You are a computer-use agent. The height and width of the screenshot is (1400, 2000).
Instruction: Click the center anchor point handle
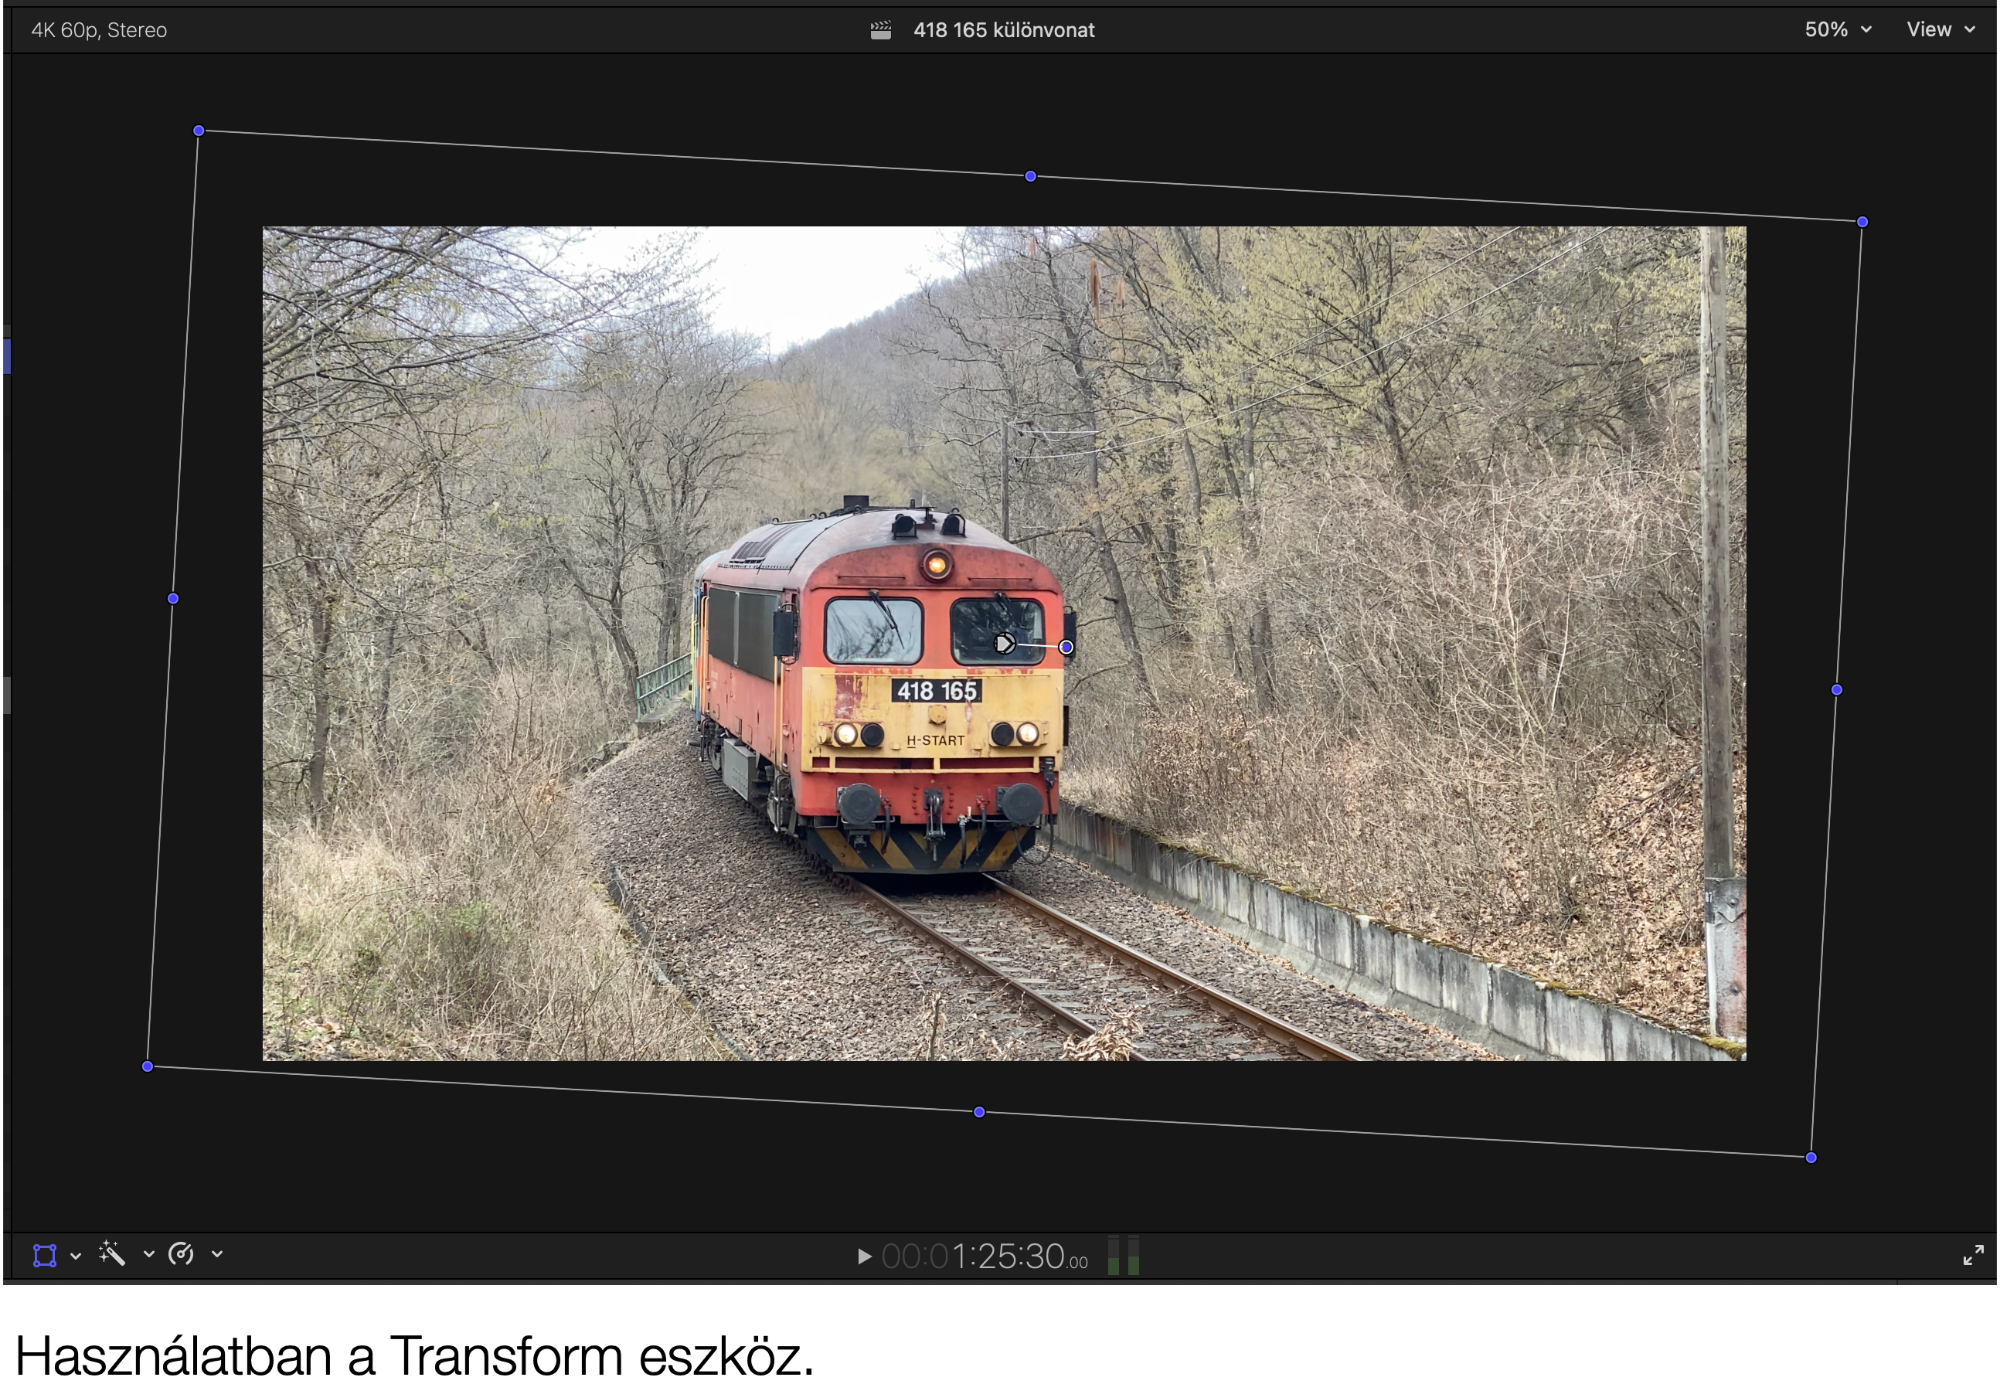pos(1005,644)
